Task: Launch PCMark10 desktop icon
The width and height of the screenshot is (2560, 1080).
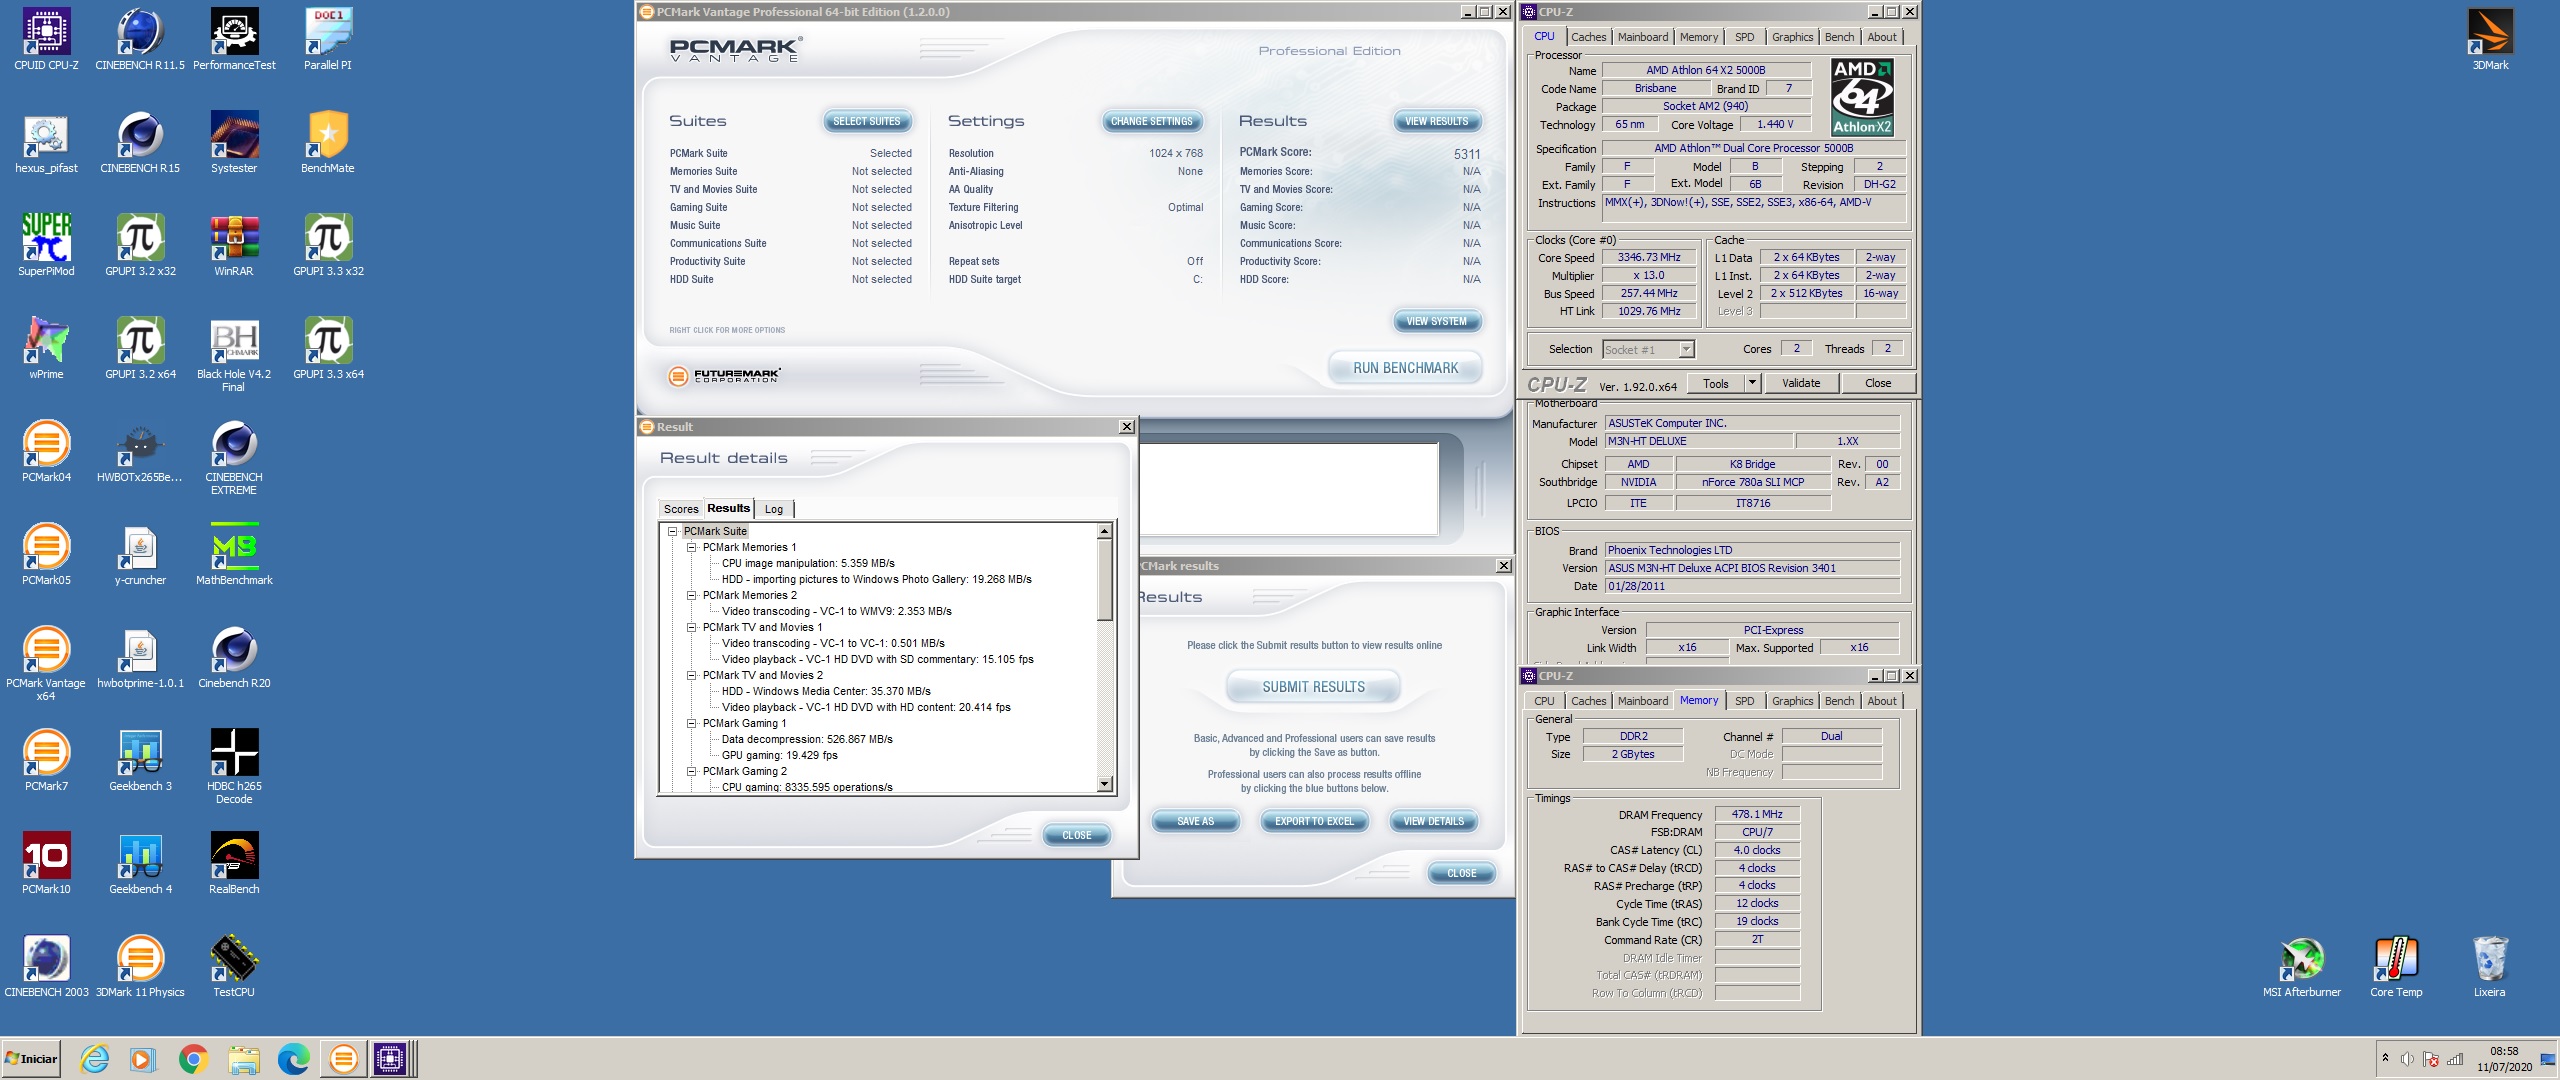Action: tap(46, 864)
